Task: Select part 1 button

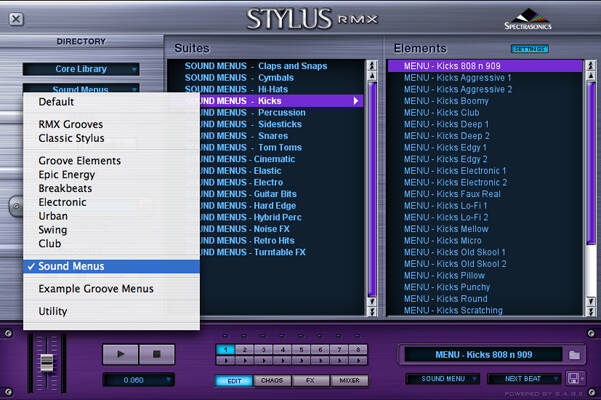Action: [226, 349]
